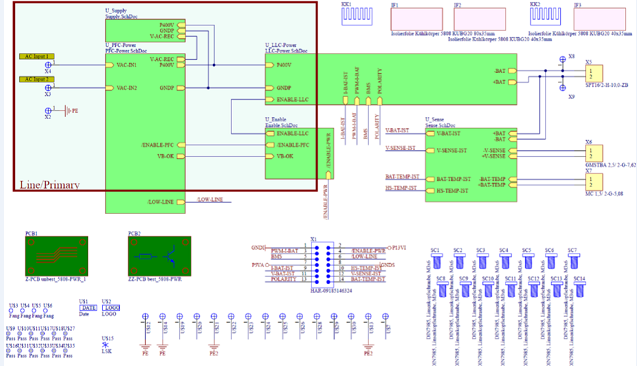Click the US2 LOGO symbol
This screenshot has height=366, width=637.
111,308
